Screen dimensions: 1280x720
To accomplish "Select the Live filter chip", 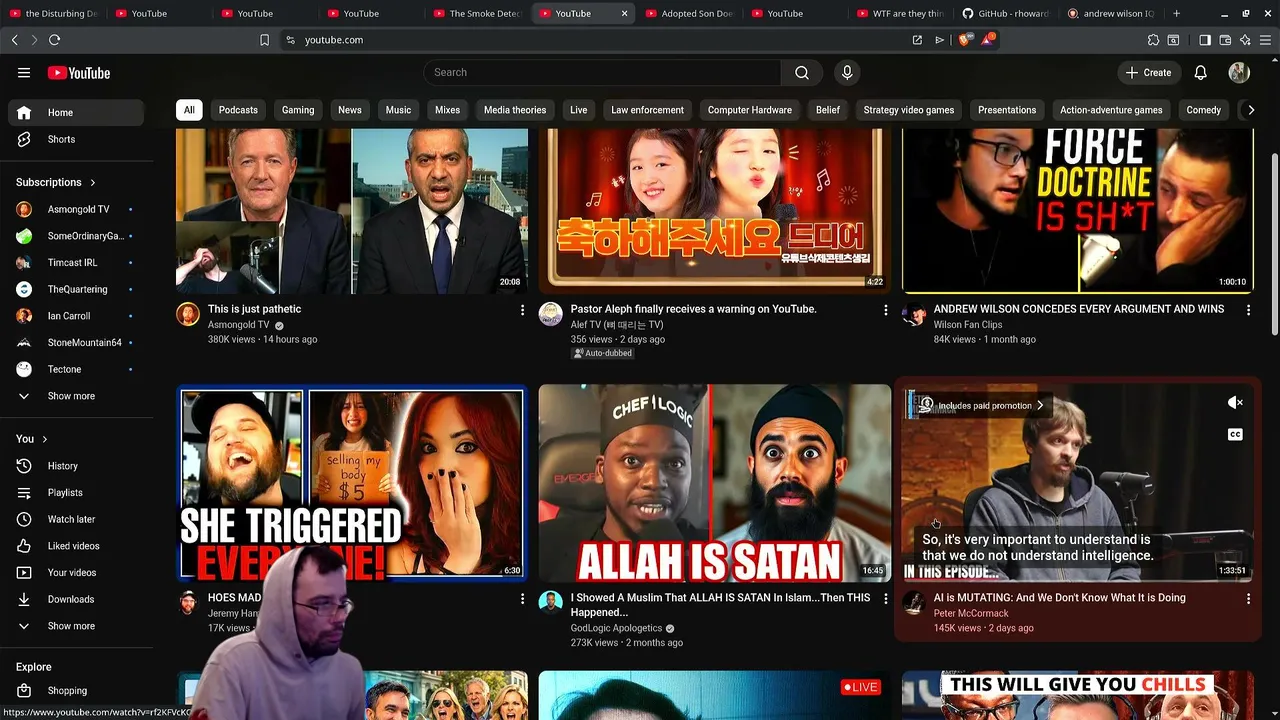I will coord(579,110).
